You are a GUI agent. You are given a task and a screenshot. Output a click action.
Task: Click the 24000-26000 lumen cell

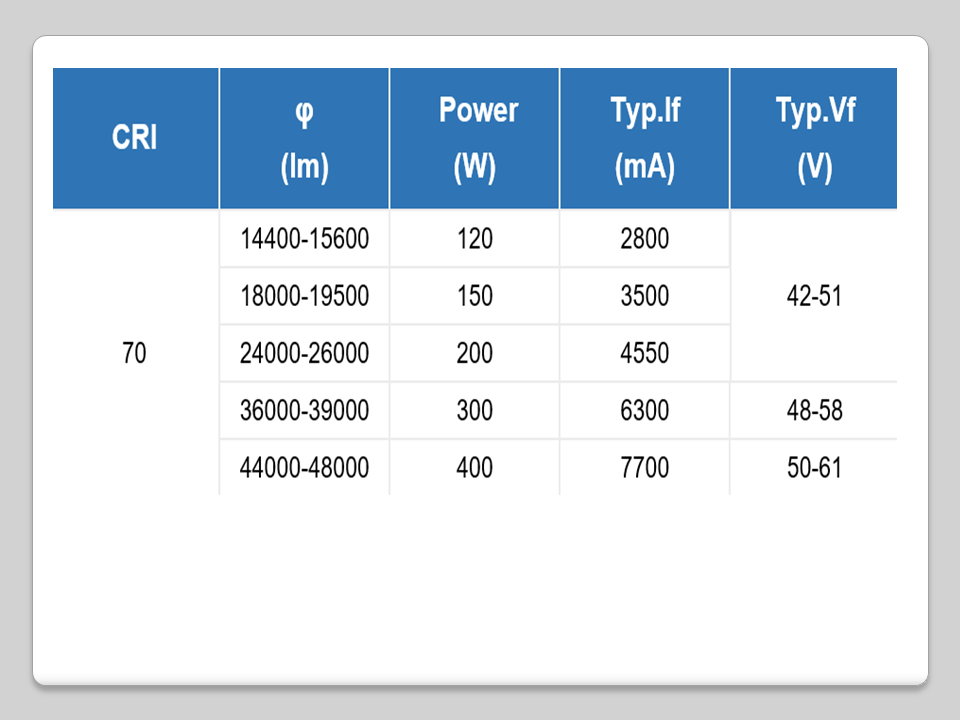304,353
